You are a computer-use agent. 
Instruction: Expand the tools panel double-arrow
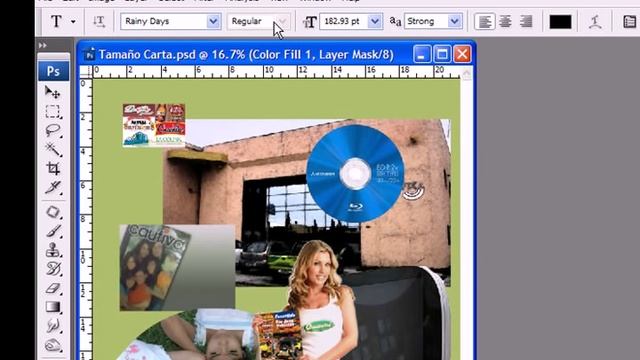(x=42, y=45)
